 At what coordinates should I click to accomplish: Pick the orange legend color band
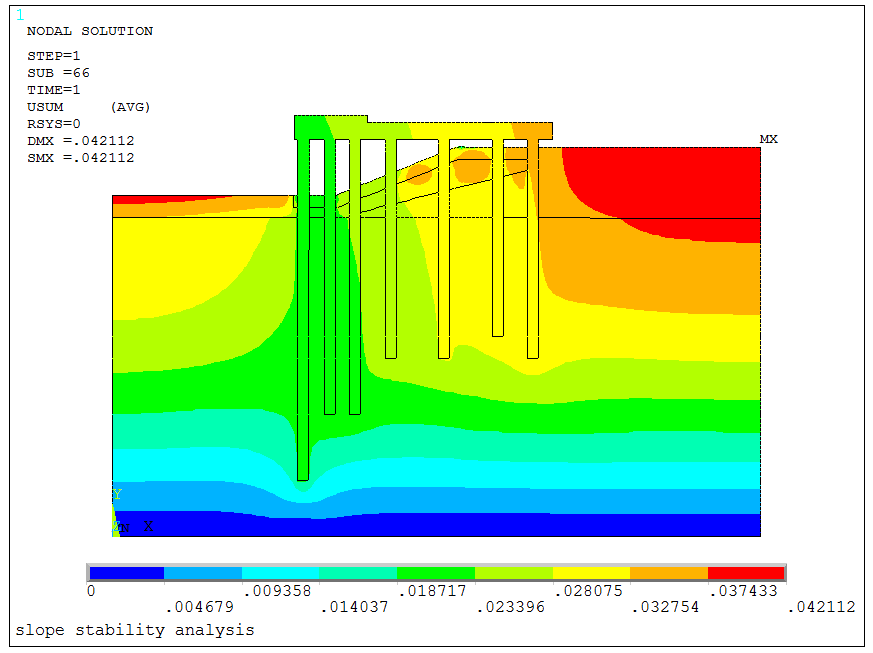click(668, 573)
